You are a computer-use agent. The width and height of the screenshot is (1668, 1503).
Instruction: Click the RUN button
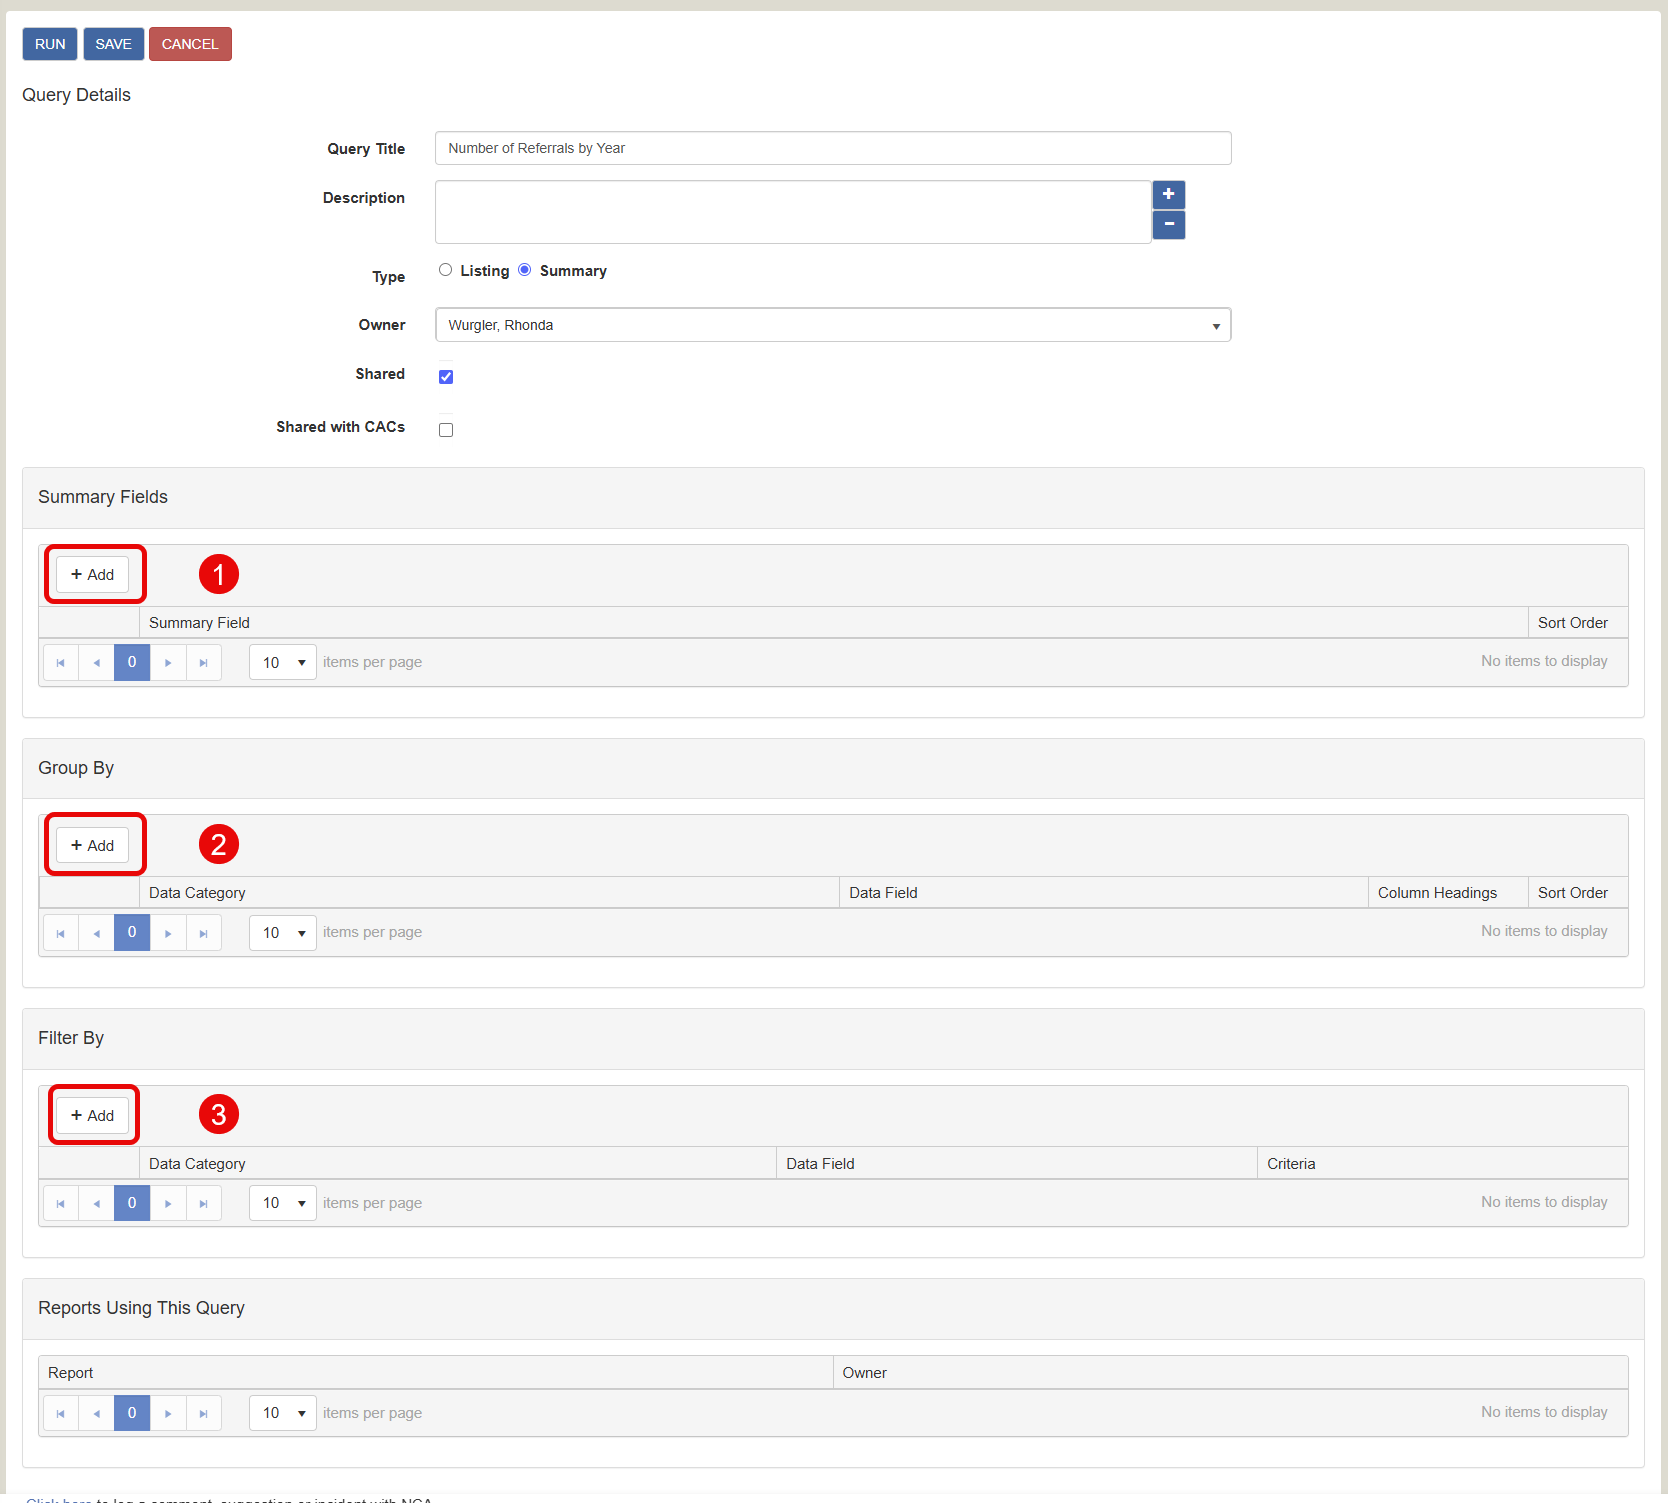[x=50, y=44]
